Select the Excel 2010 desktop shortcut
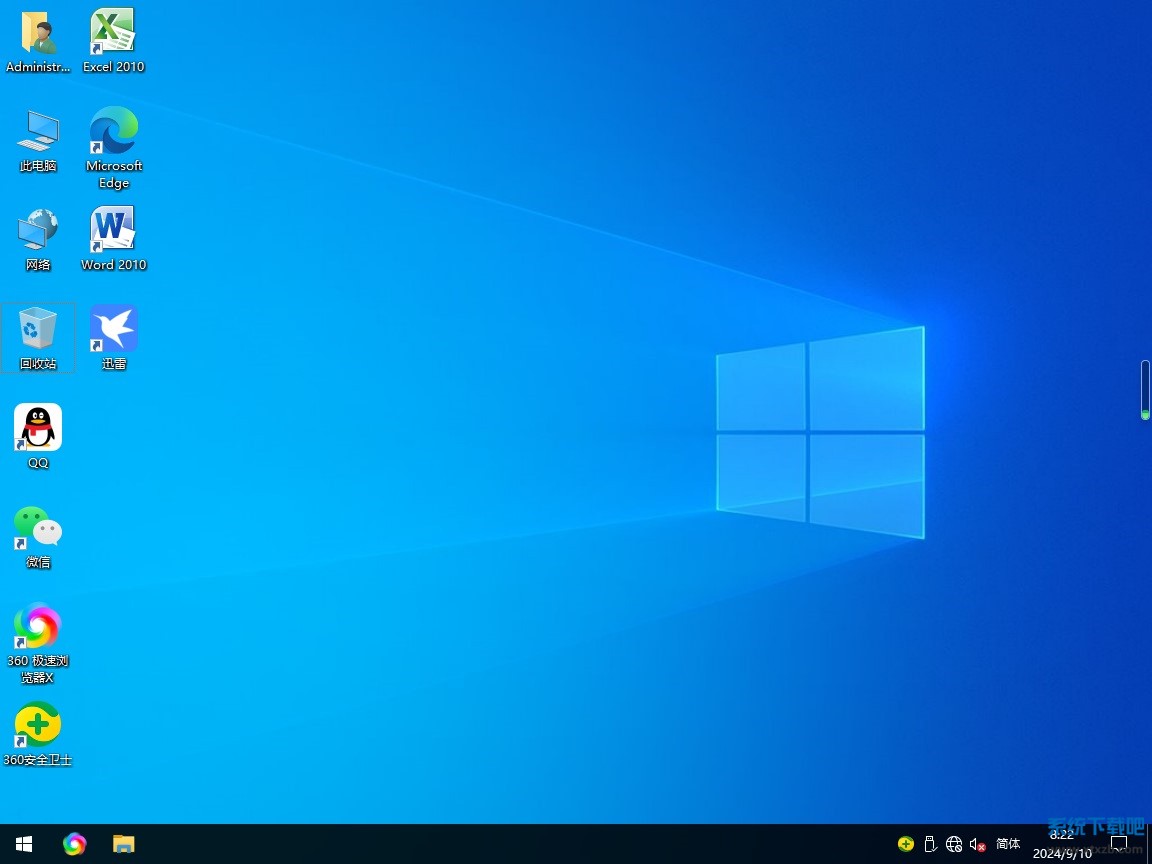This screenshot has width=1152, height=864. (113, 32)
